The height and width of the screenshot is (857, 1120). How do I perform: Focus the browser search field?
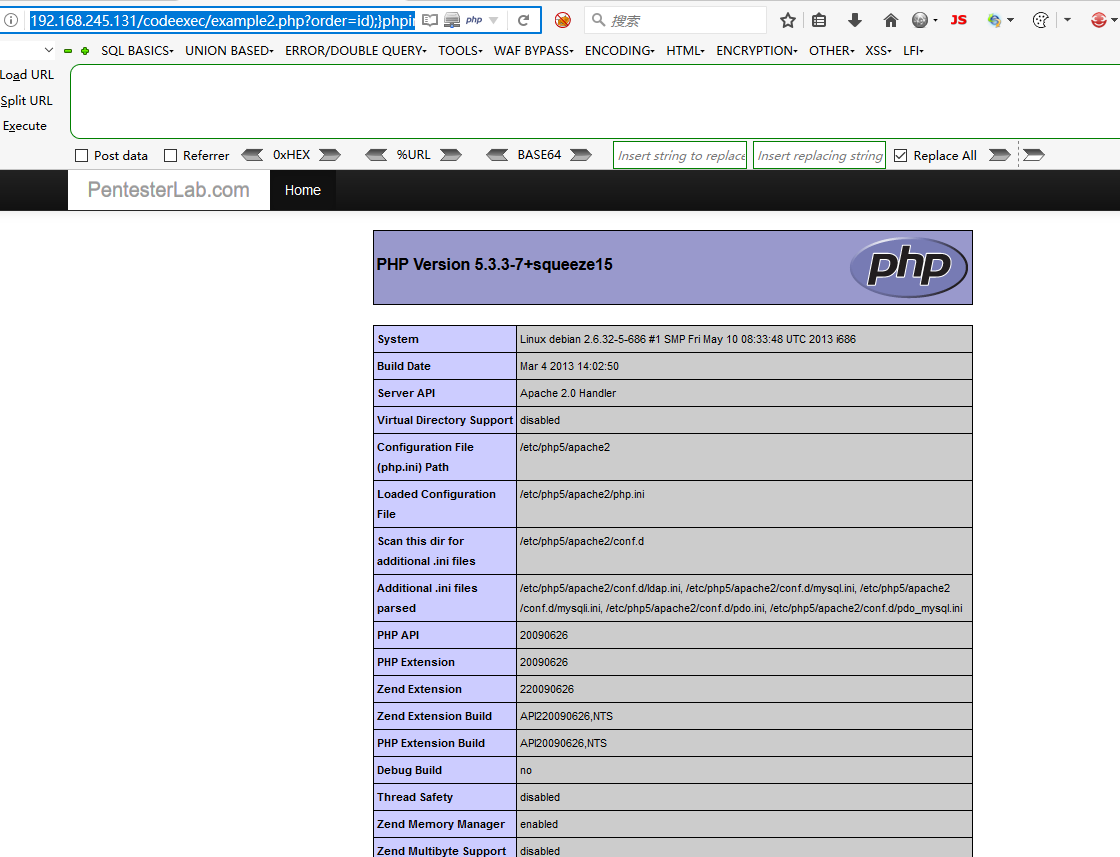coord(675,20)
